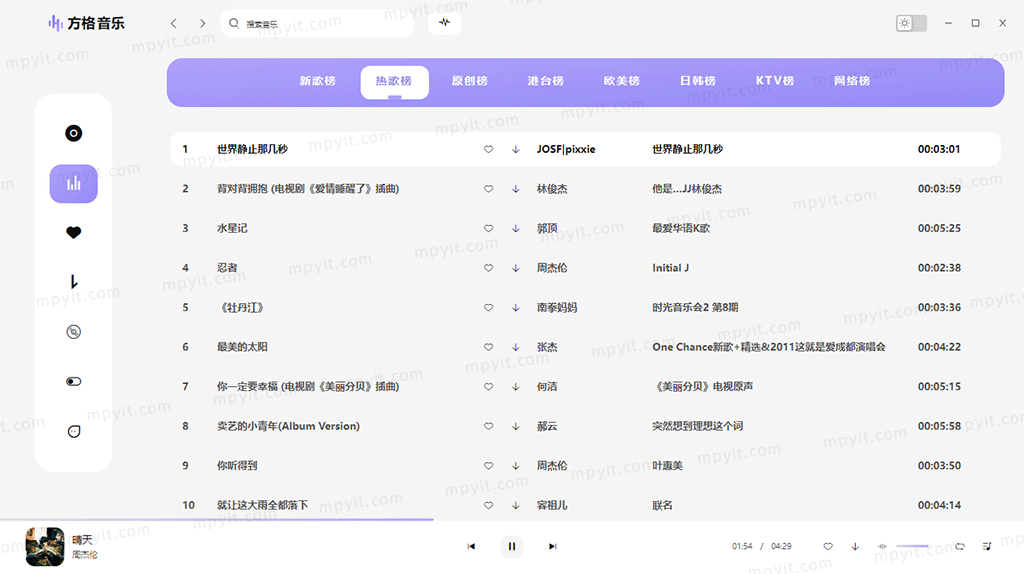This screenshot has height=574, width=1024.
Task: Like the currently playing song 晴天
Action: [x=828, y=547]
